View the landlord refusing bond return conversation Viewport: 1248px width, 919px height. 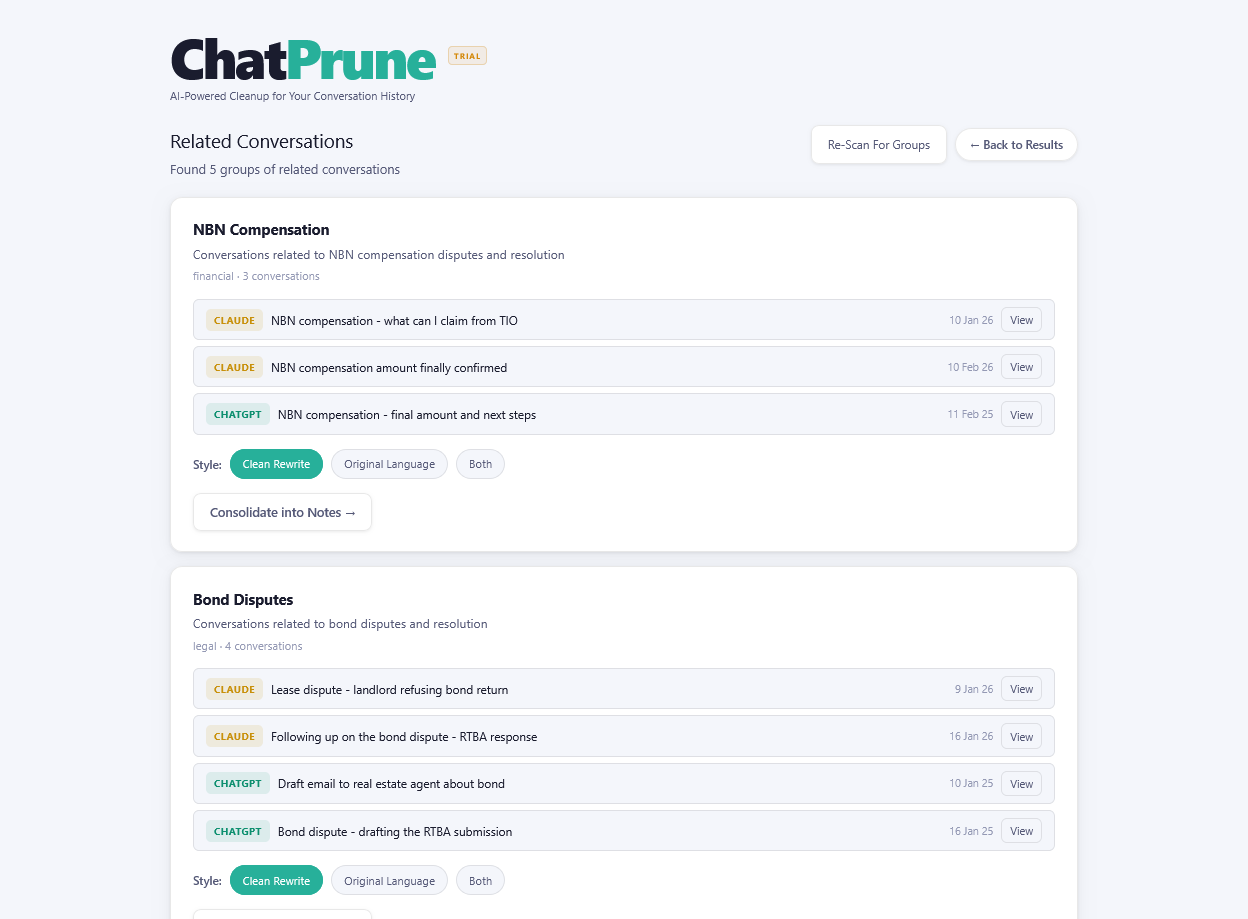(x=1021, y=689)
